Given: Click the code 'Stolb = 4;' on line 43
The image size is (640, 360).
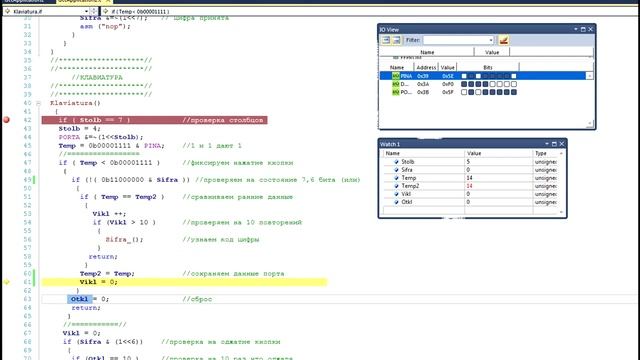Looking at the screenshot, I should pyautogui.click(x=79, y=129).
